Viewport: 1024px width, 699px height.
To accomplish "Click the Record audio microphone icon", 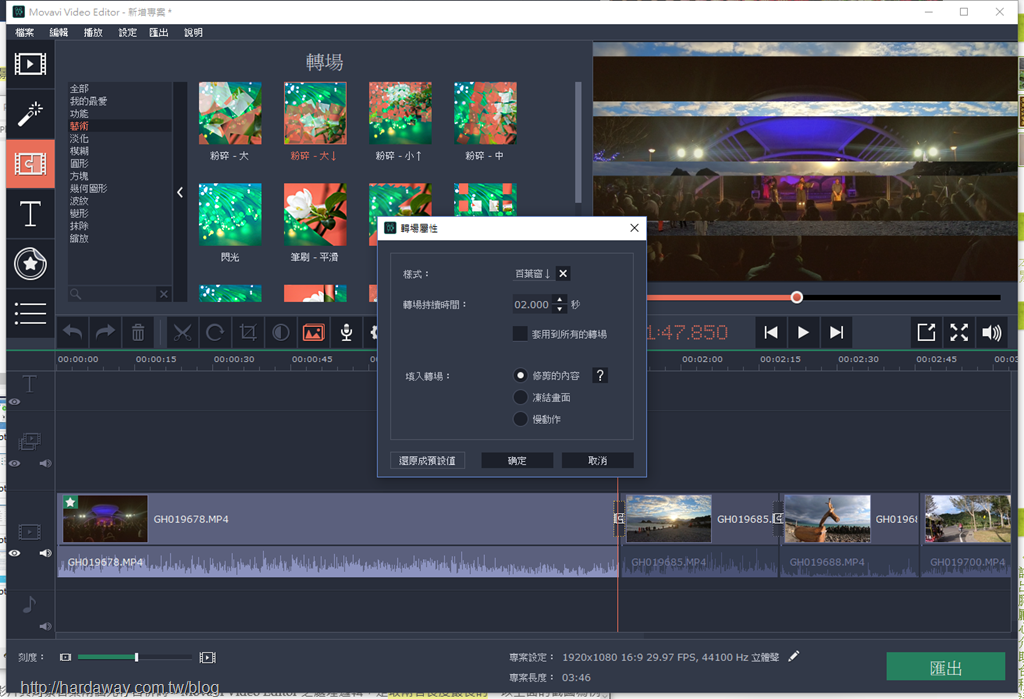I will pyautogui.click(x=346, y=333).
